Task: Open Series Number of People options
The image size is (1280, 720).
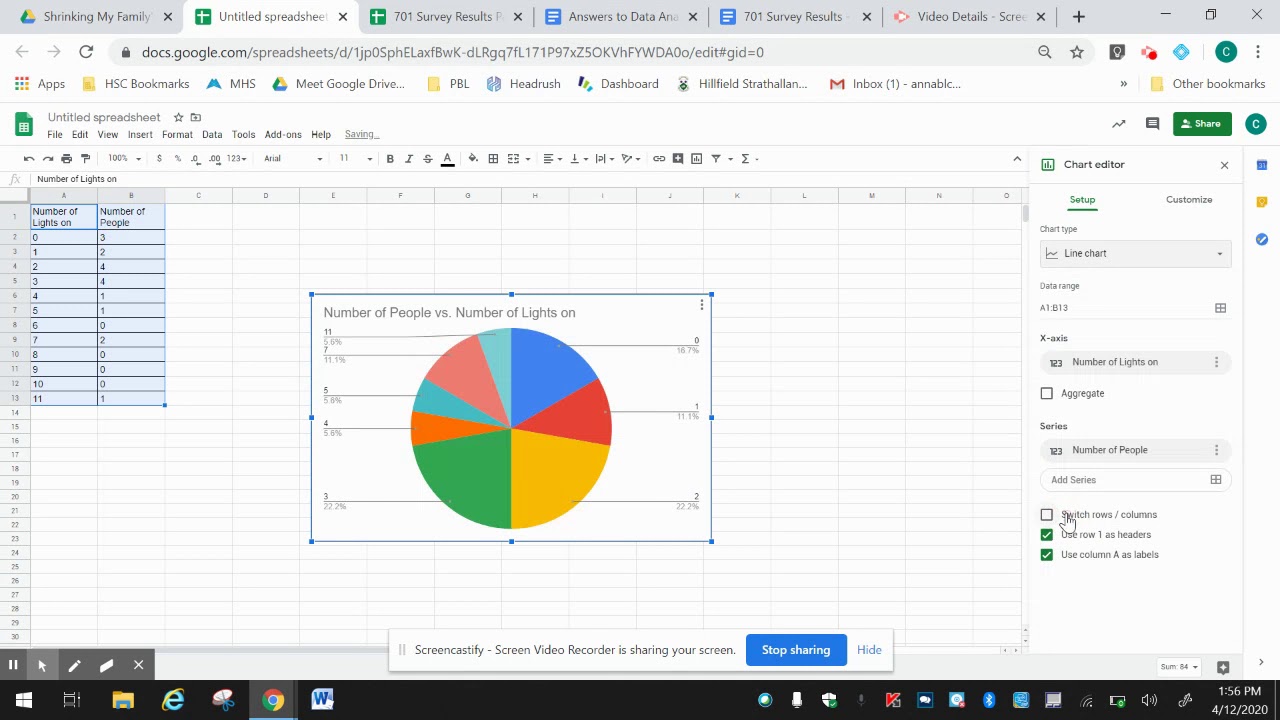Action: (x=1216, y=450)
